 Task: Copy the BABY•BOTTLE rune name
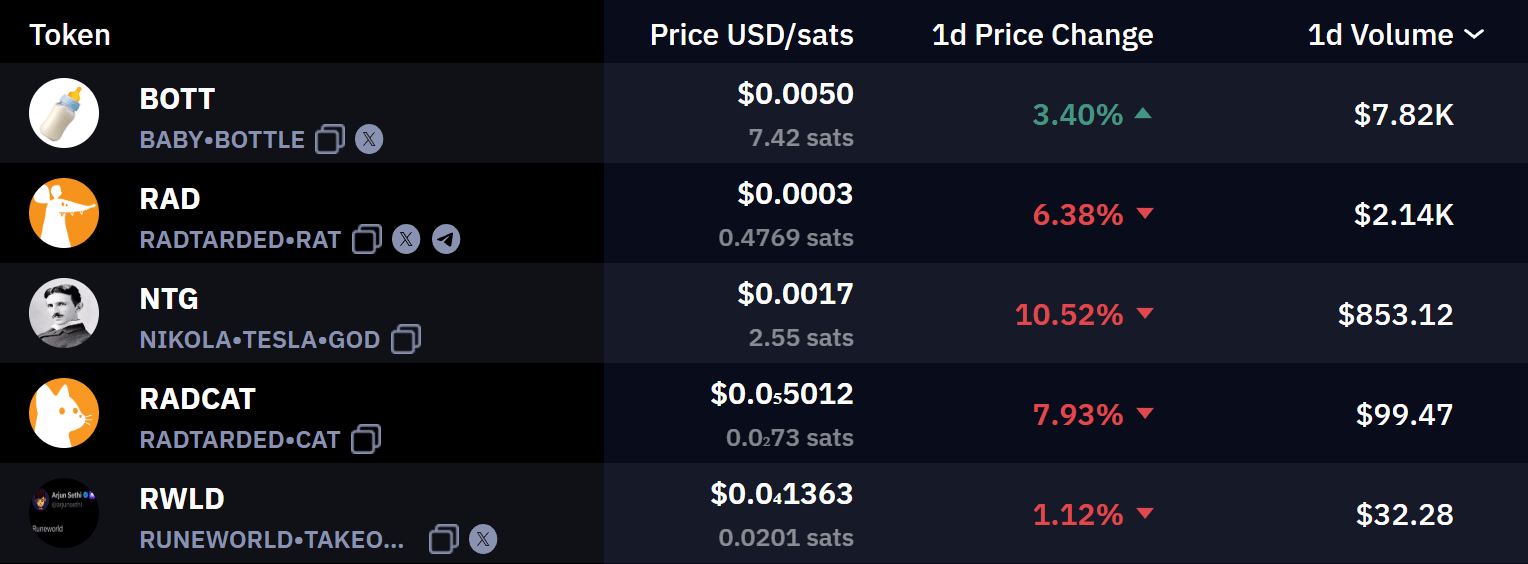click(x=330, y=139)
